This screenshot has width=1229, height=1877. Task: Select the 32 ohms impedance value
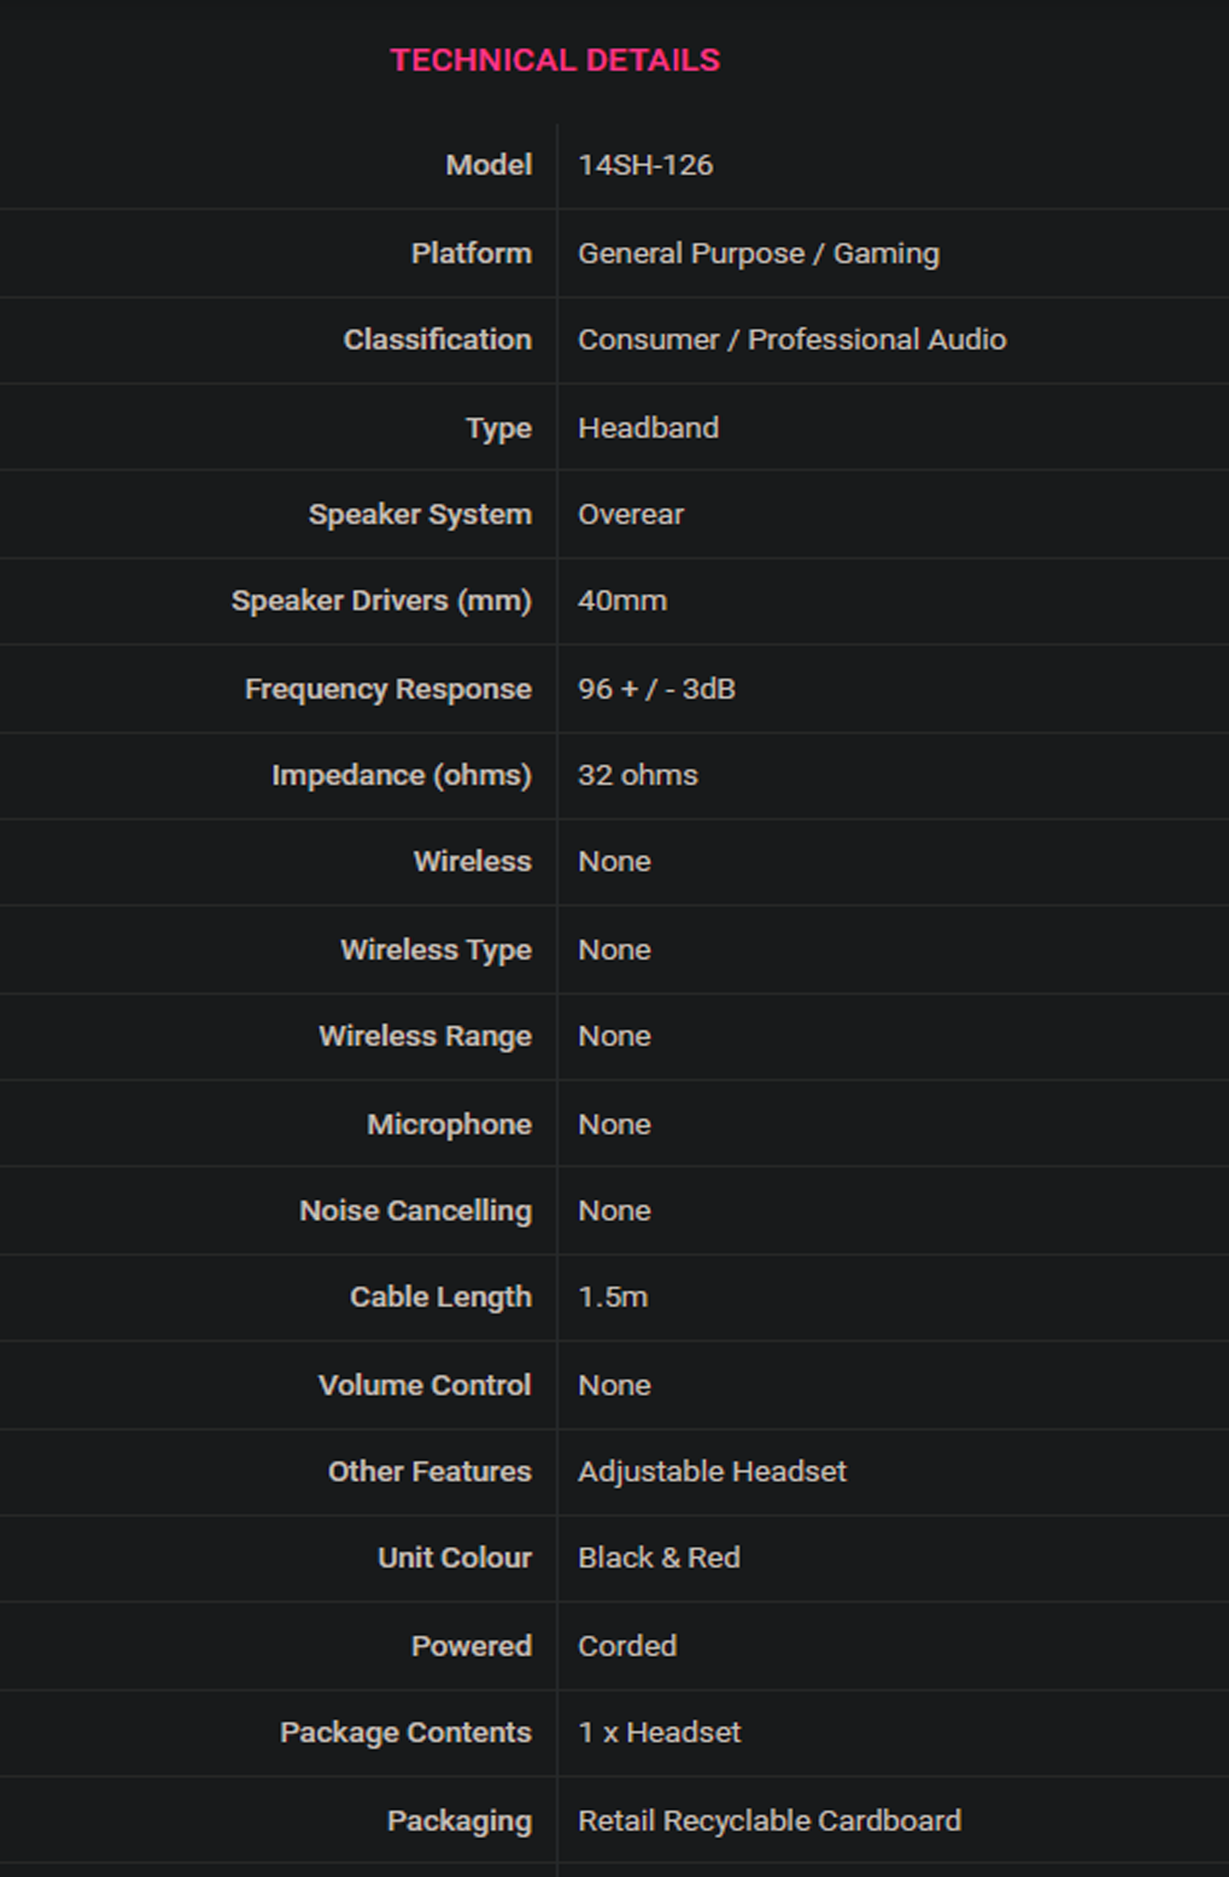[x=638, y=775]
